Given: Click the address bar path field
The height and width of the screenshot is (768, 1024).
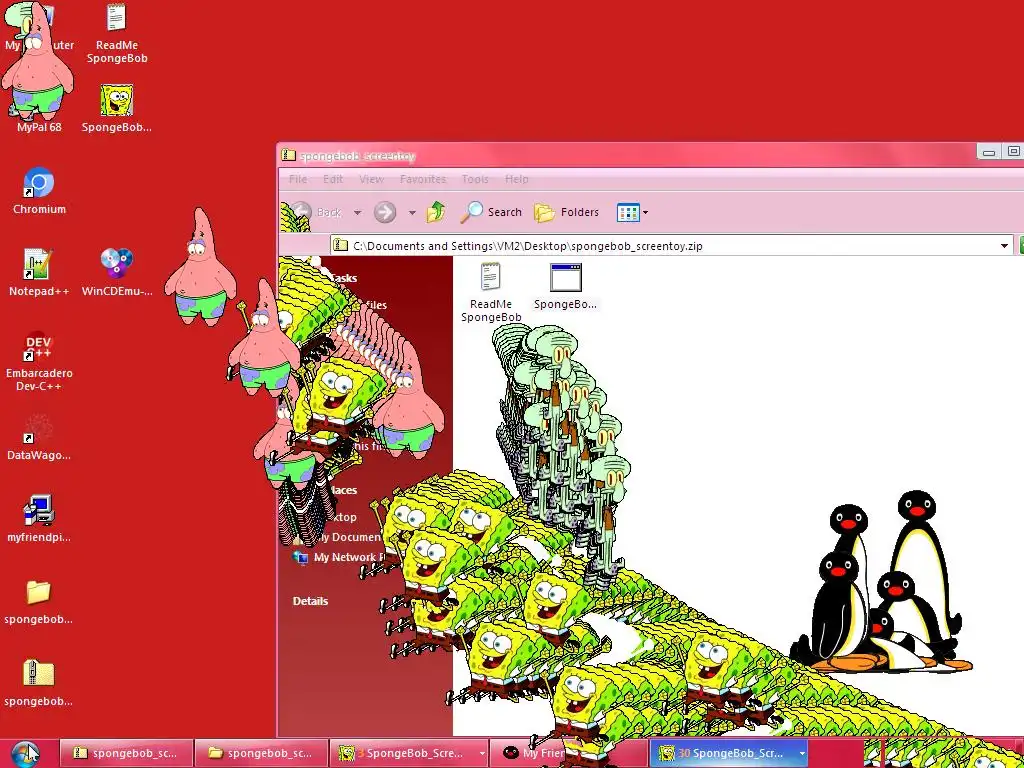Looking at the screenshot, I should 671,246.
